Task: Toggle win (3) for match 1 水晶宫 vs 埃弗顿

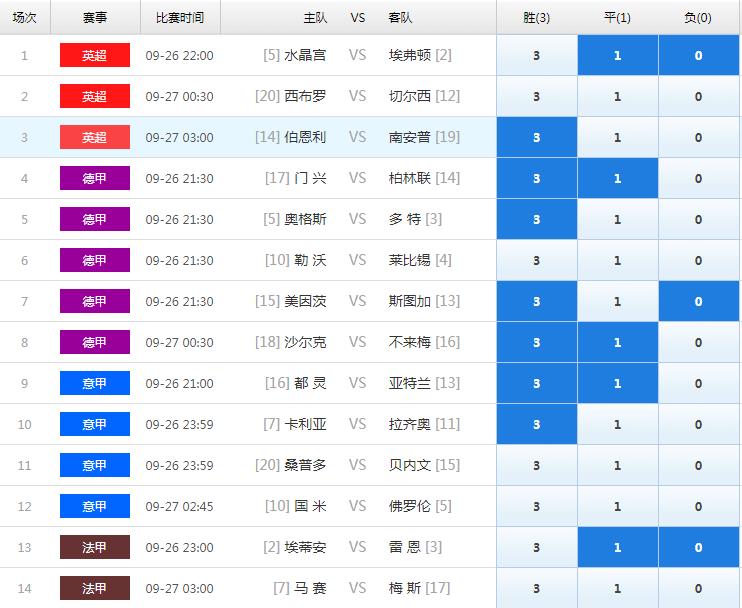Action: (x=537, y=55)
